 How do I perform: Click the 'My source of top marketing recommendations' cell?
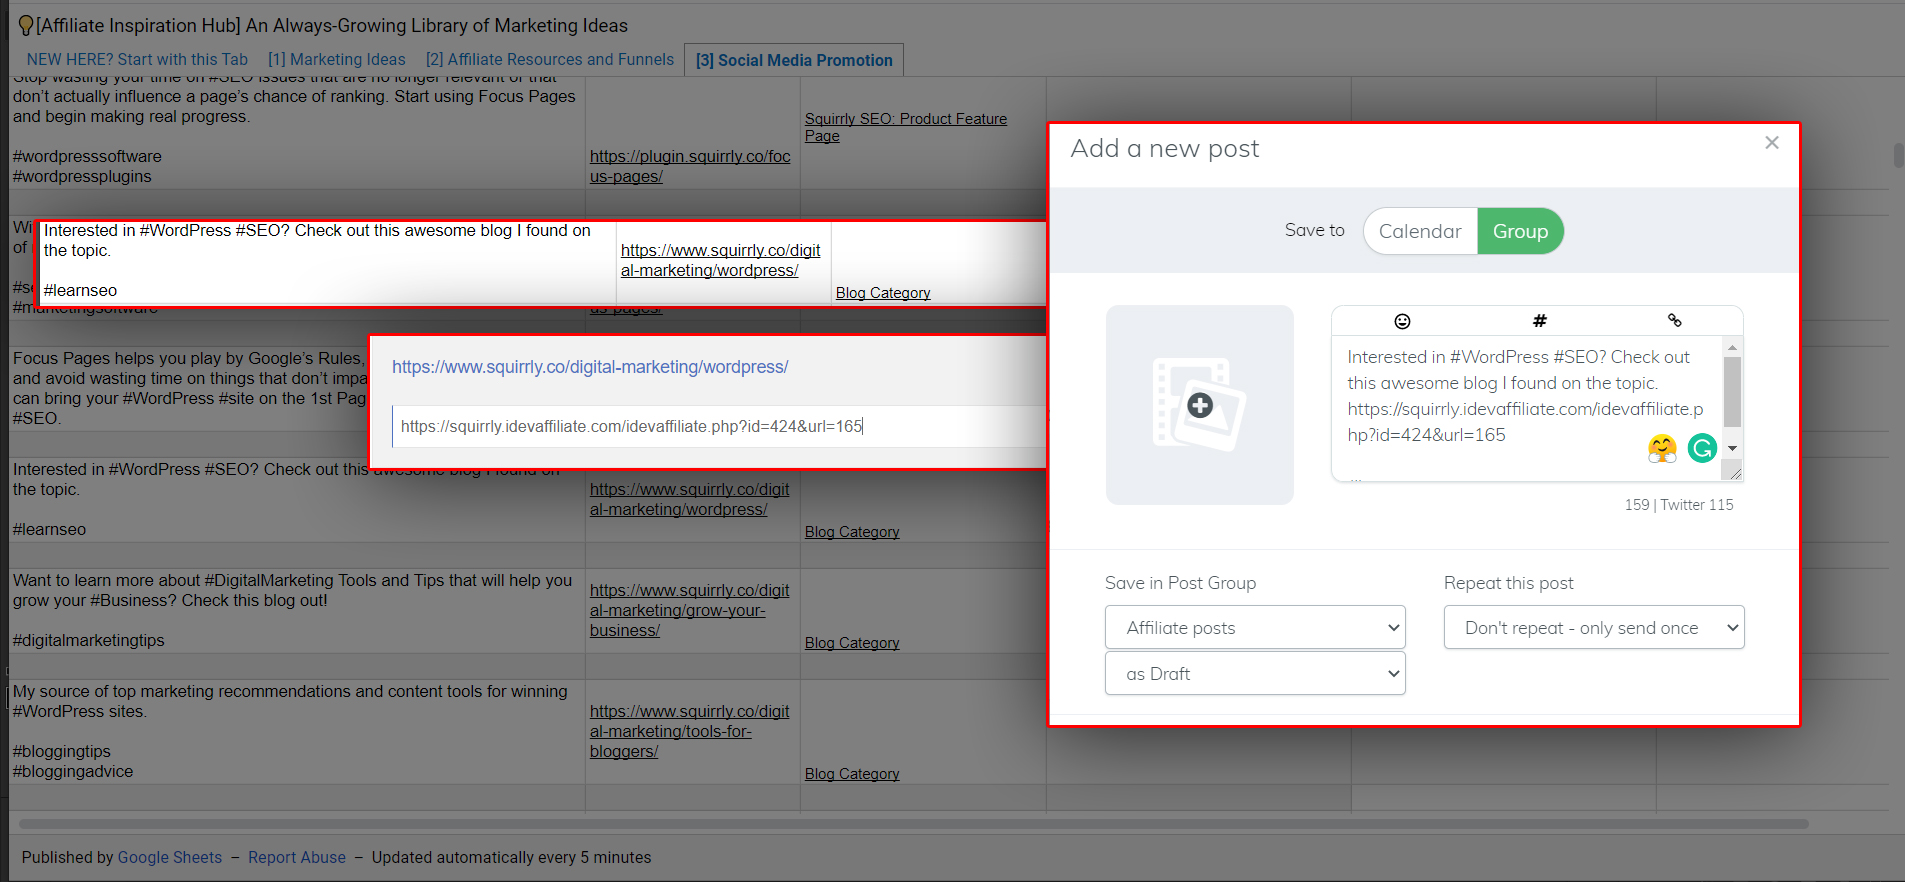coord(297,732)
